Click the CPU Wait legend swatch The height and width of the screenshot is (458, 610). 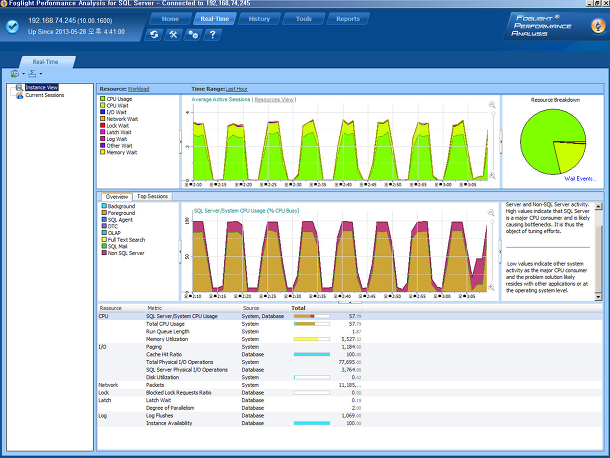(x=103, y=105)
